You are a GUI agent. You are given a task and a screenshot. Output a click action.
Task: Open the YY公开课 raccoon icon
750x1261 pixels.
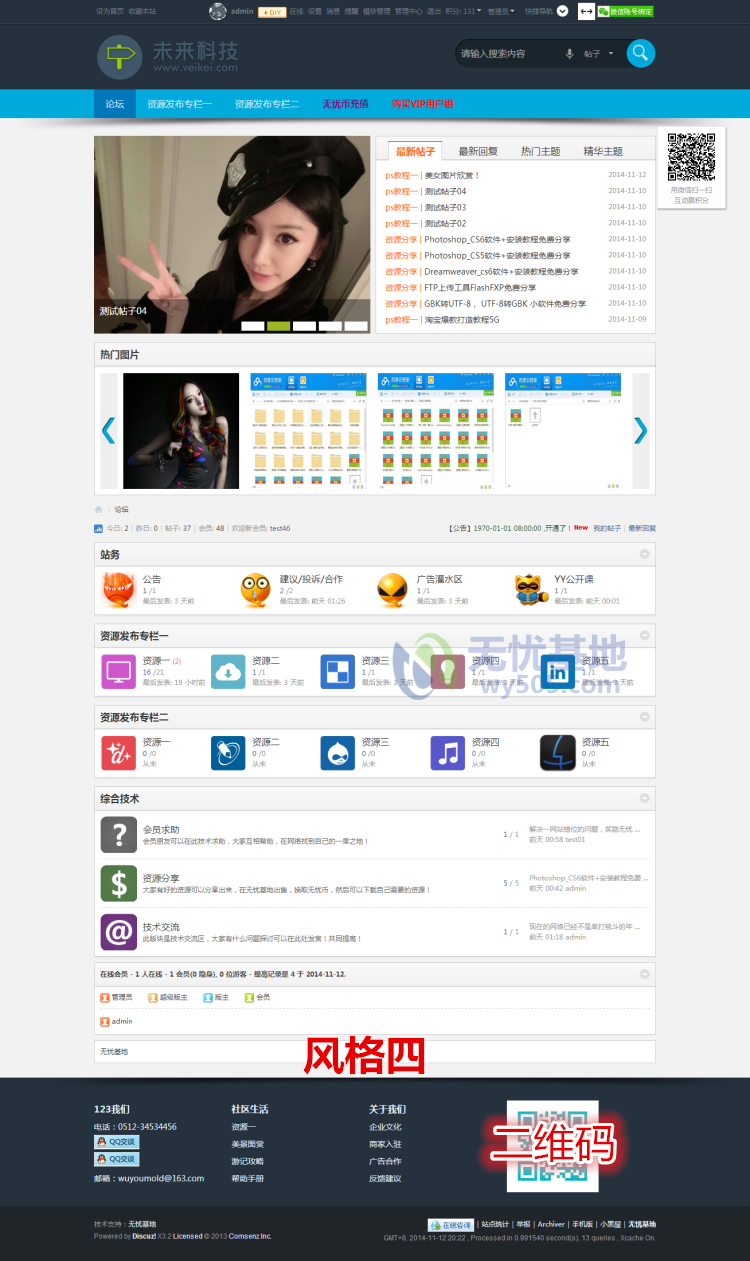coord(530,590)
